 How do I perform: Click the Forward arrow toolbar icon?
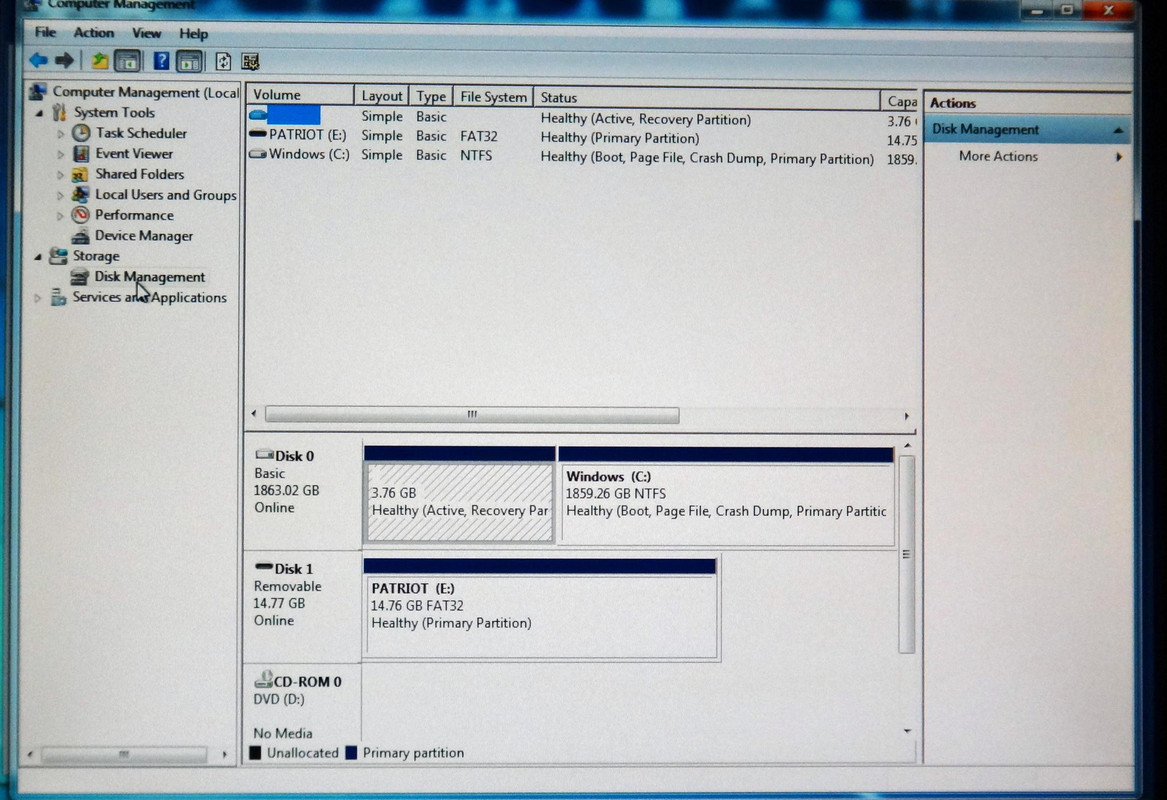pyautogui.click(x=65, y=60)
